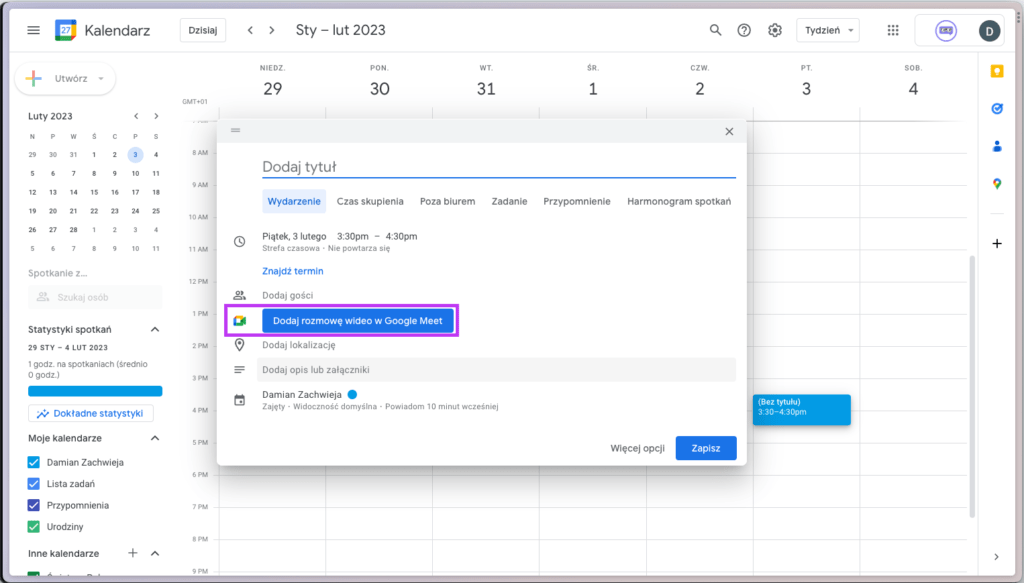Open the Google apps grid
1024x583 pixels.
(893, 30)
